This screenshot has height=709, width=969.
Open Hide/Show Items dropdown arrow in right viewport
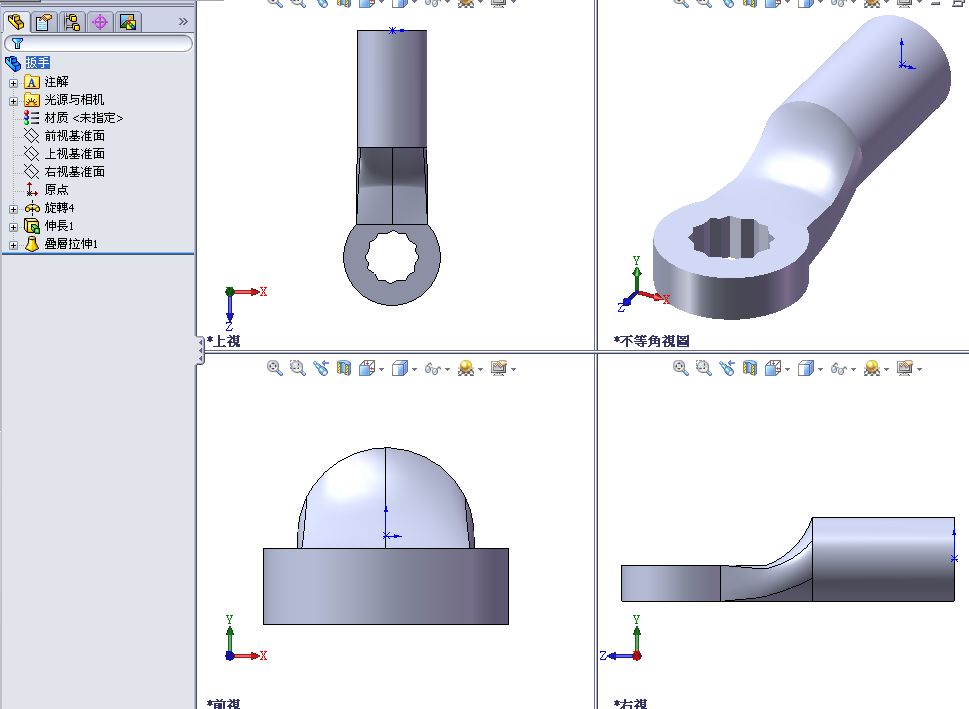click(853, 370)
